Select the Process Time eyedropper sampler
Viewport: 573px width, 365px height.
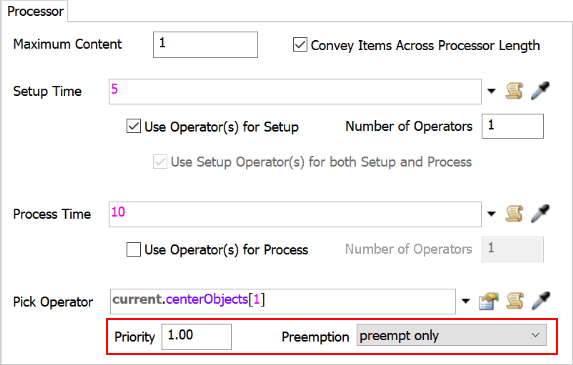coord(540,214)
